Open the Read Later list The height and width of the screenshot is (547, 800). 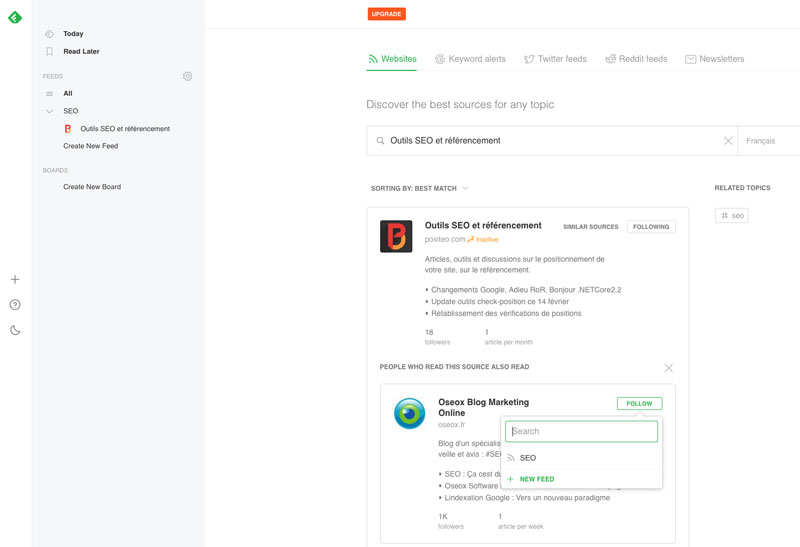[x=81, y=52]
